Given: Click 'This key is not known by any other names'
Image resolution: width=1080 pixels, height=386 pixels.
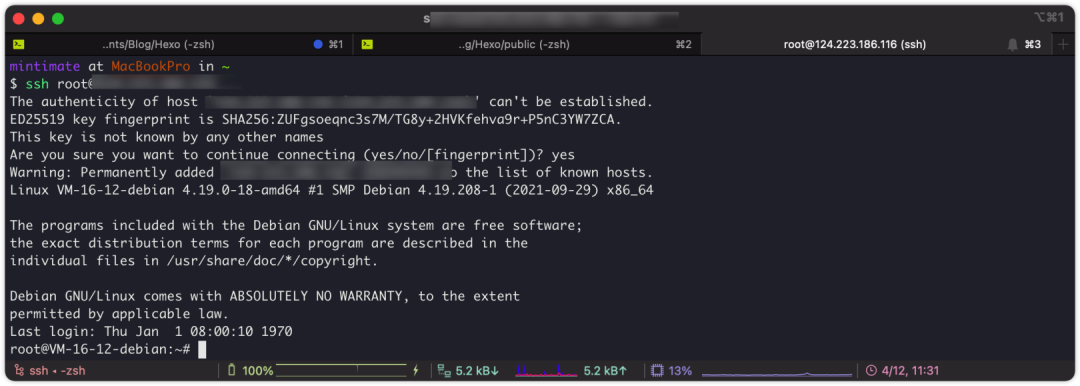Looking at the screenshot, I should coord(167,137).
